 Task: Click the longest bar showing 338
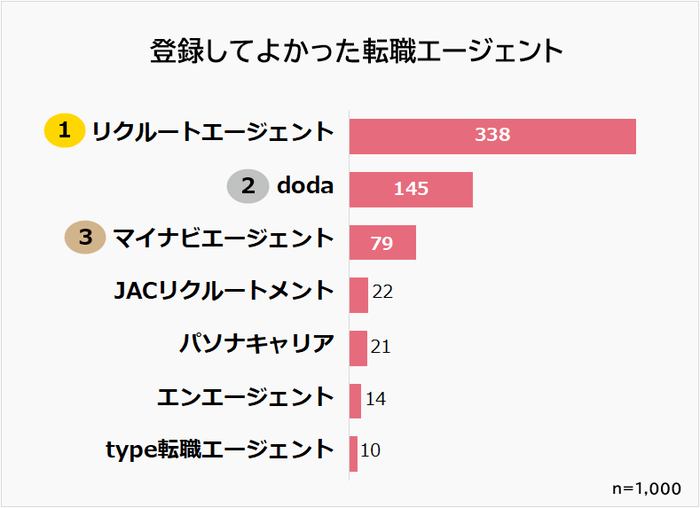492,136
